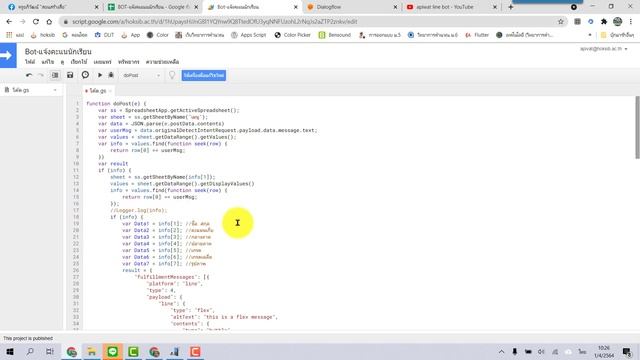The image size is (640, 360).
Task: Expand bookmarks overflow arrow
Action: click(589, 35)
